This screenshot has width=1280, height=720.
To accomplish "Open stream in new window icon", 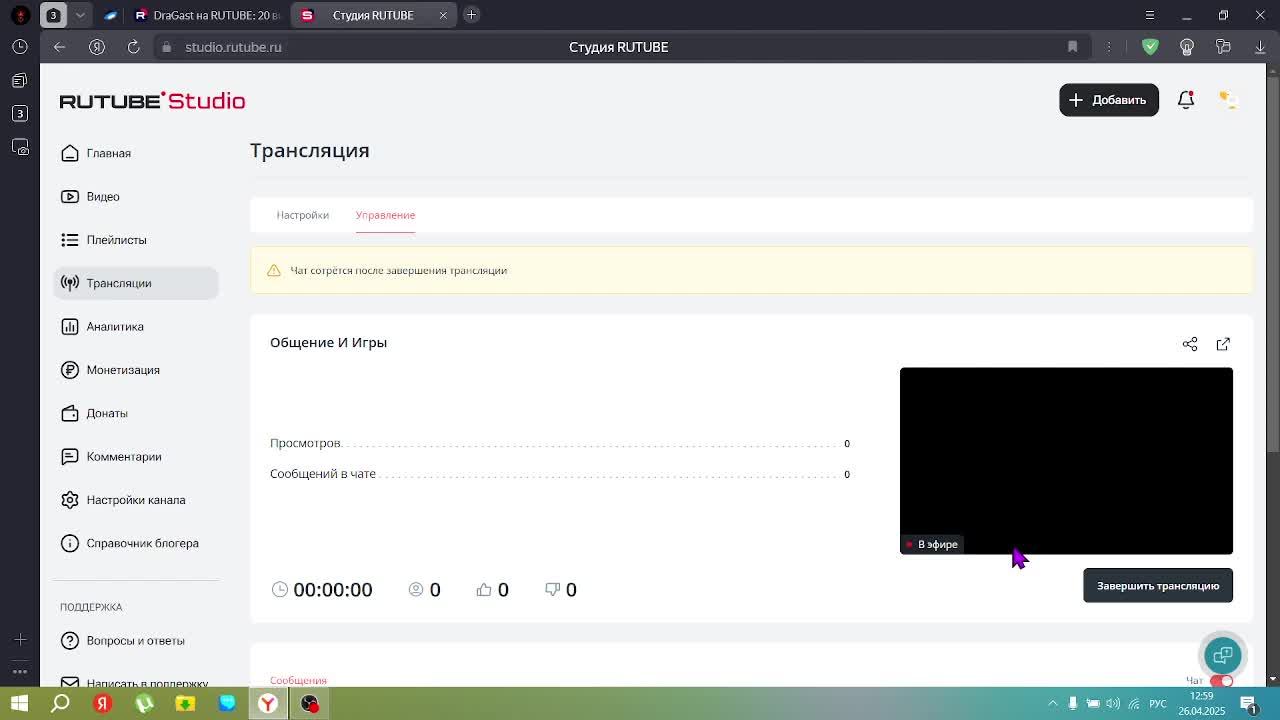I will click(x=1223, y=344).
